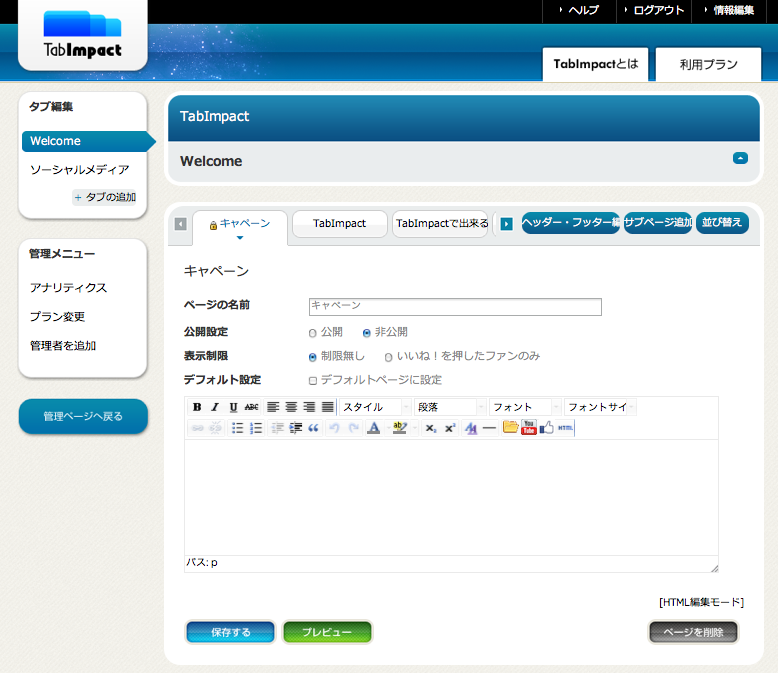Screen dimensions: 778x673
Task: Open the text color picker in the toolbar
Action: coord(373,428)
